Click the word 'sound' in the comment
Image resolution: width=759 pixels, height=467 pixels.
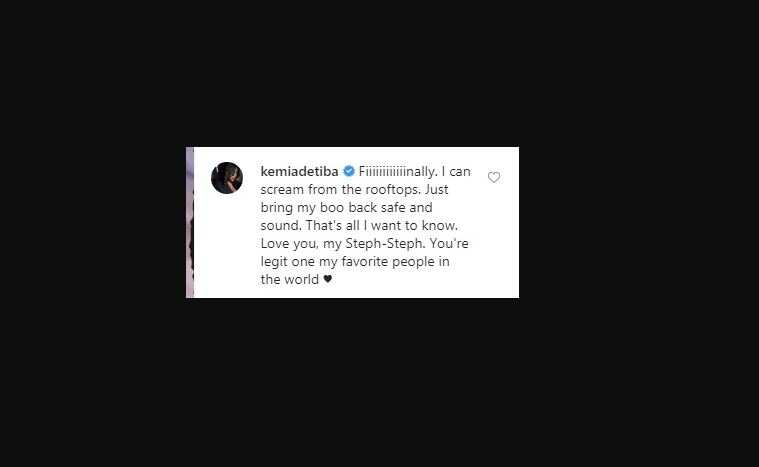click(x=280, y=226)
